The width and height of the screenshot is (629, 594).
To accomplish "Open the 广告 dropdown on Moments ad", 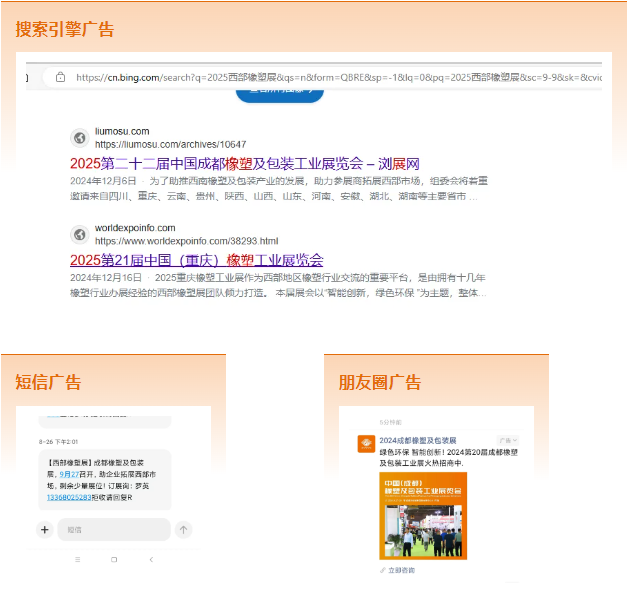I will (508, 440).
